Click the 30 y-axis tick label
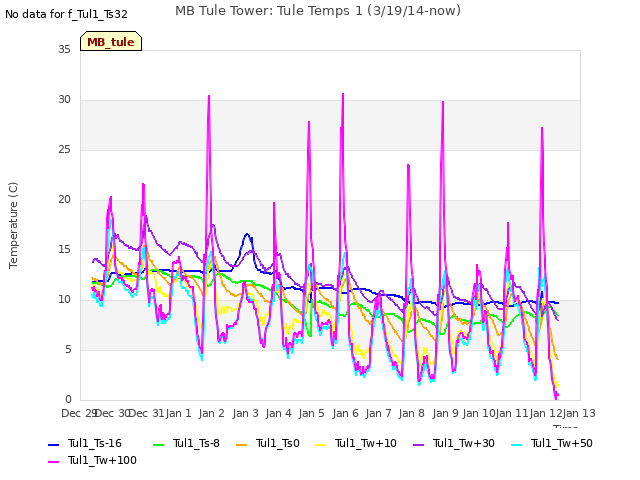 [x=64, y=100]
